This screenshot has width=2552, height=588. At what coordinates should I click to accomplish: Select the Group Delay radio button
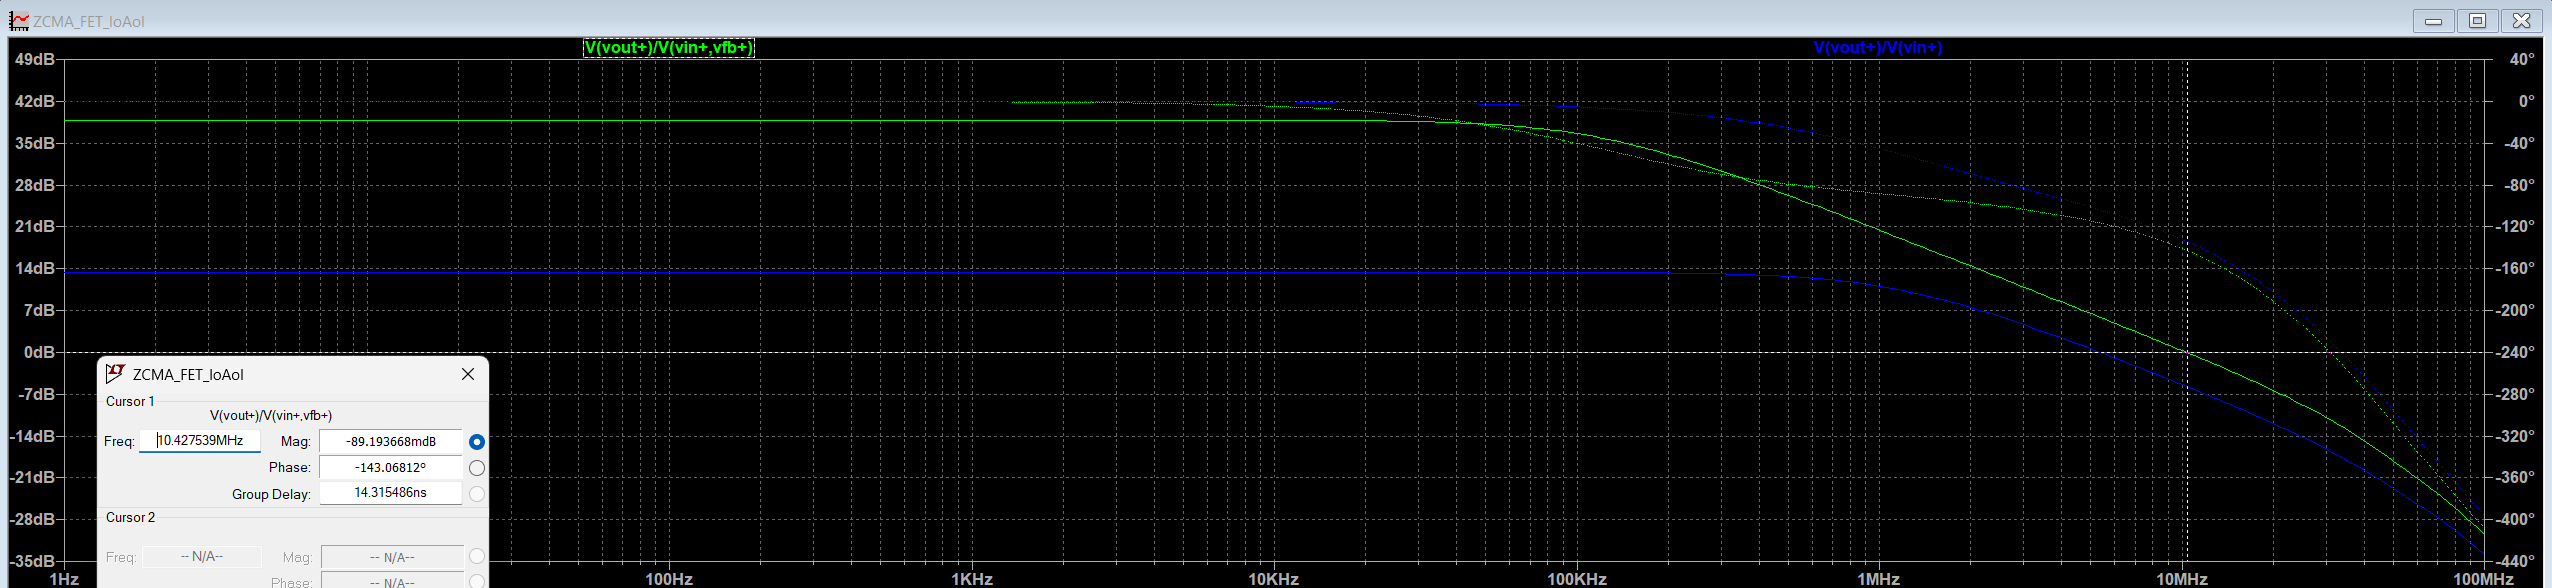[x=477, y=494]
